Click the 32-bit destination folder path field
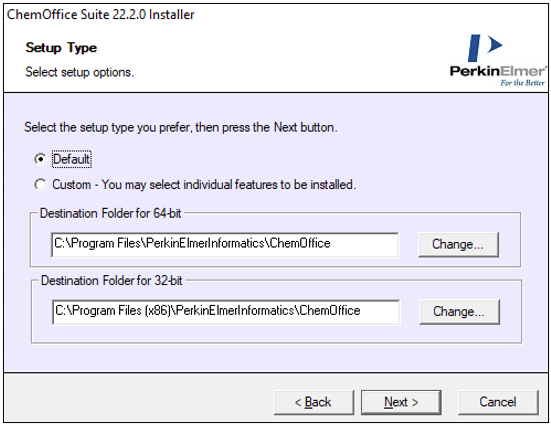Image resolution: width=551 pixels, height=425 pixels. click(226, 312)
